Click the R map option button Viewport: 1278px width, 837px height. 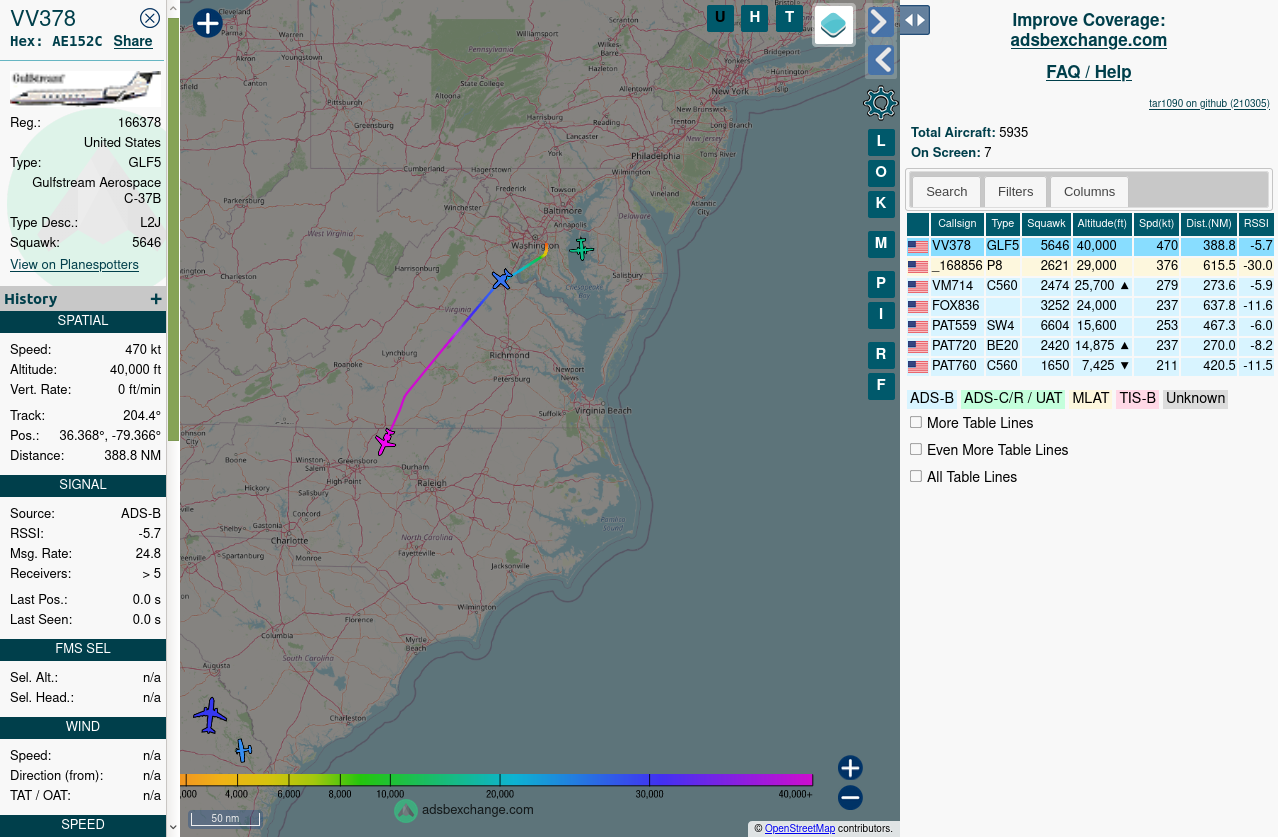(881, 355)
